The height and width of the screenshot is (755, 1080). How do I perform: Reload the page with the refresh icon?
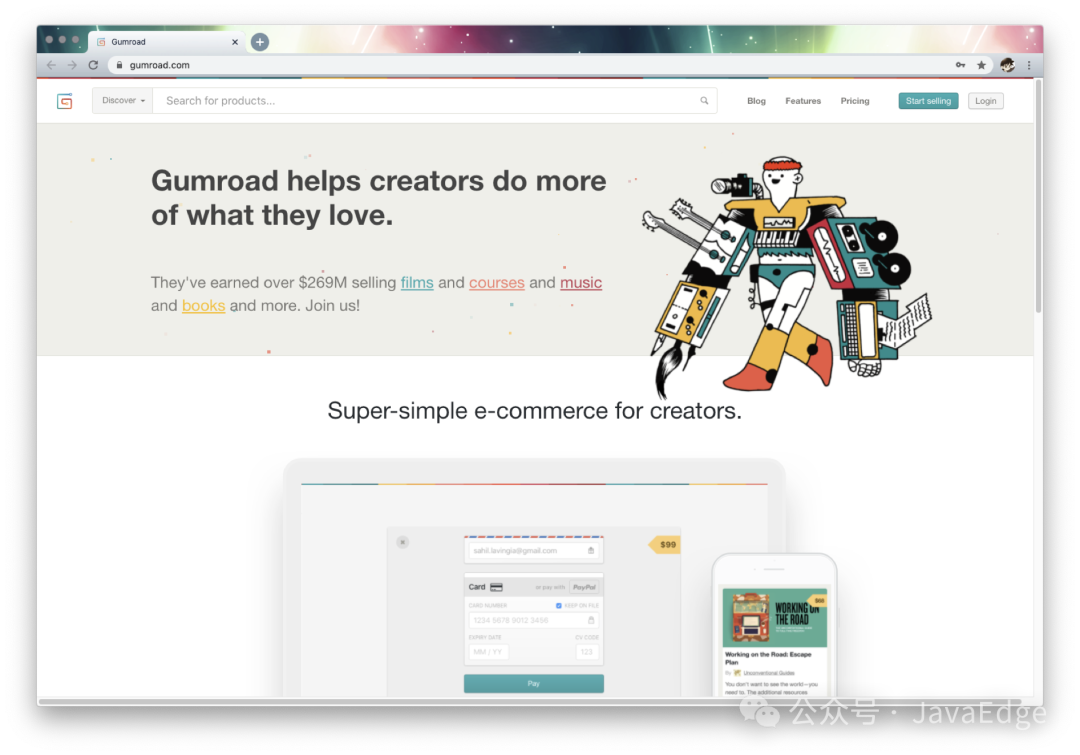tap(94, 65)
